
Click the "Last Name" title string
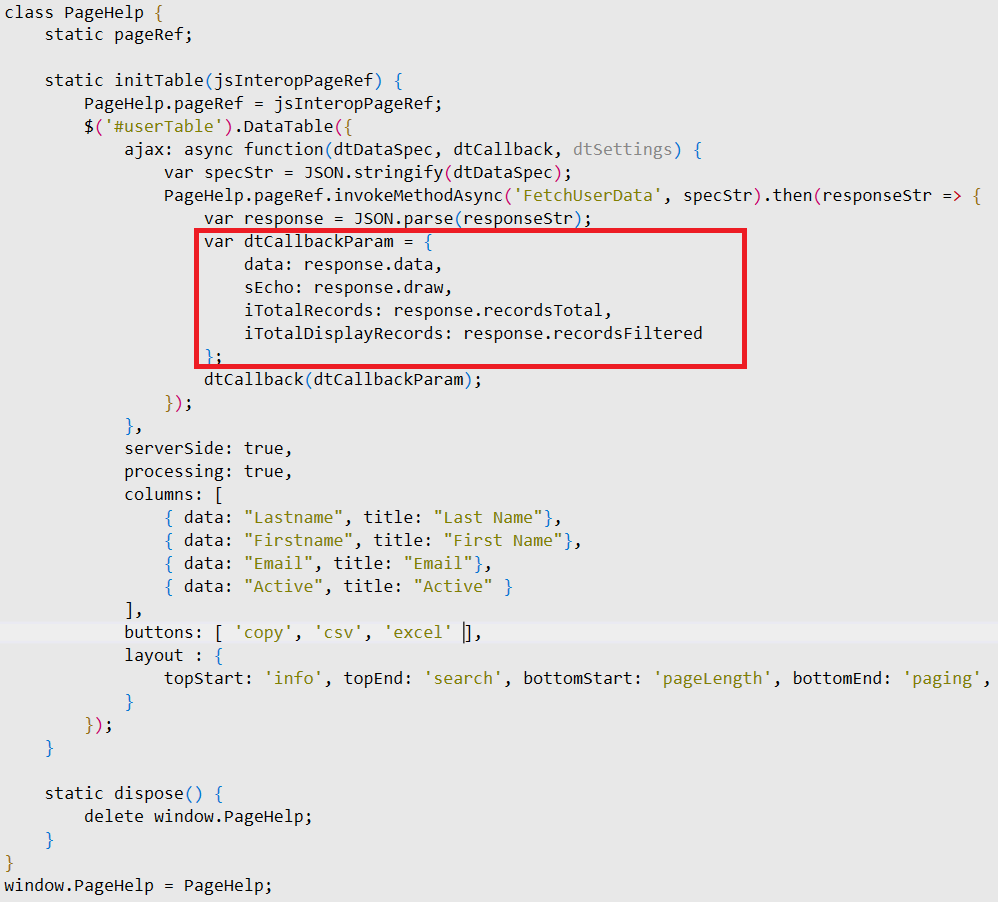tap(488, 518)
